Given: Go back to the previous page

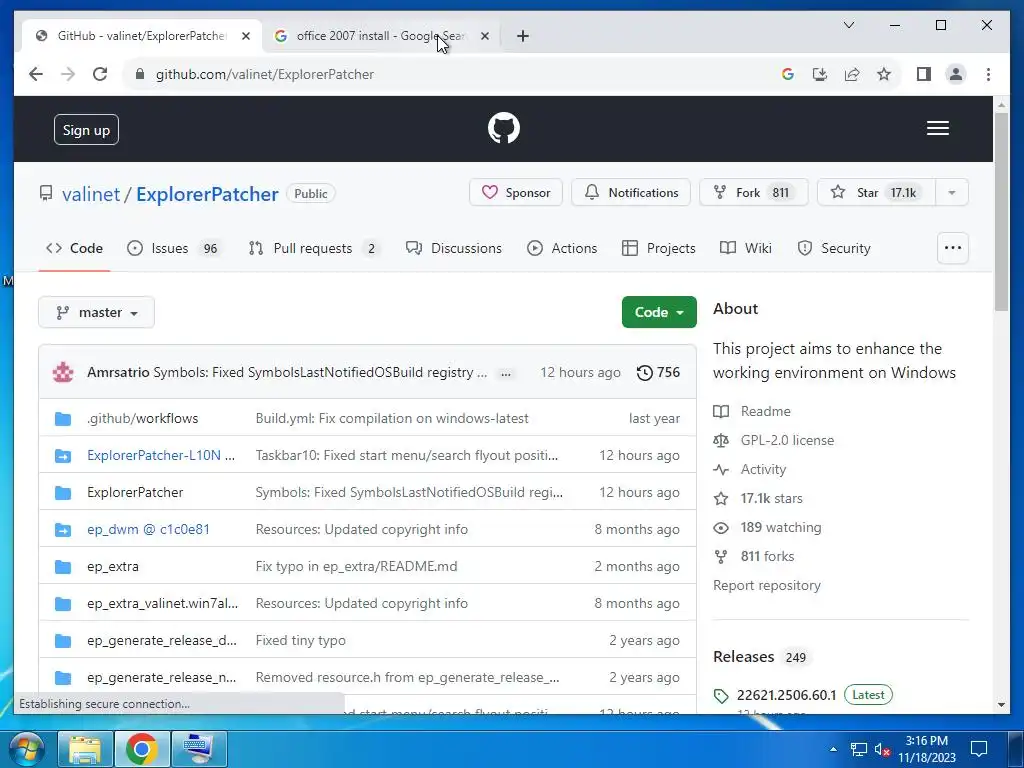Looking at the screenshot, I should [36, 74].
